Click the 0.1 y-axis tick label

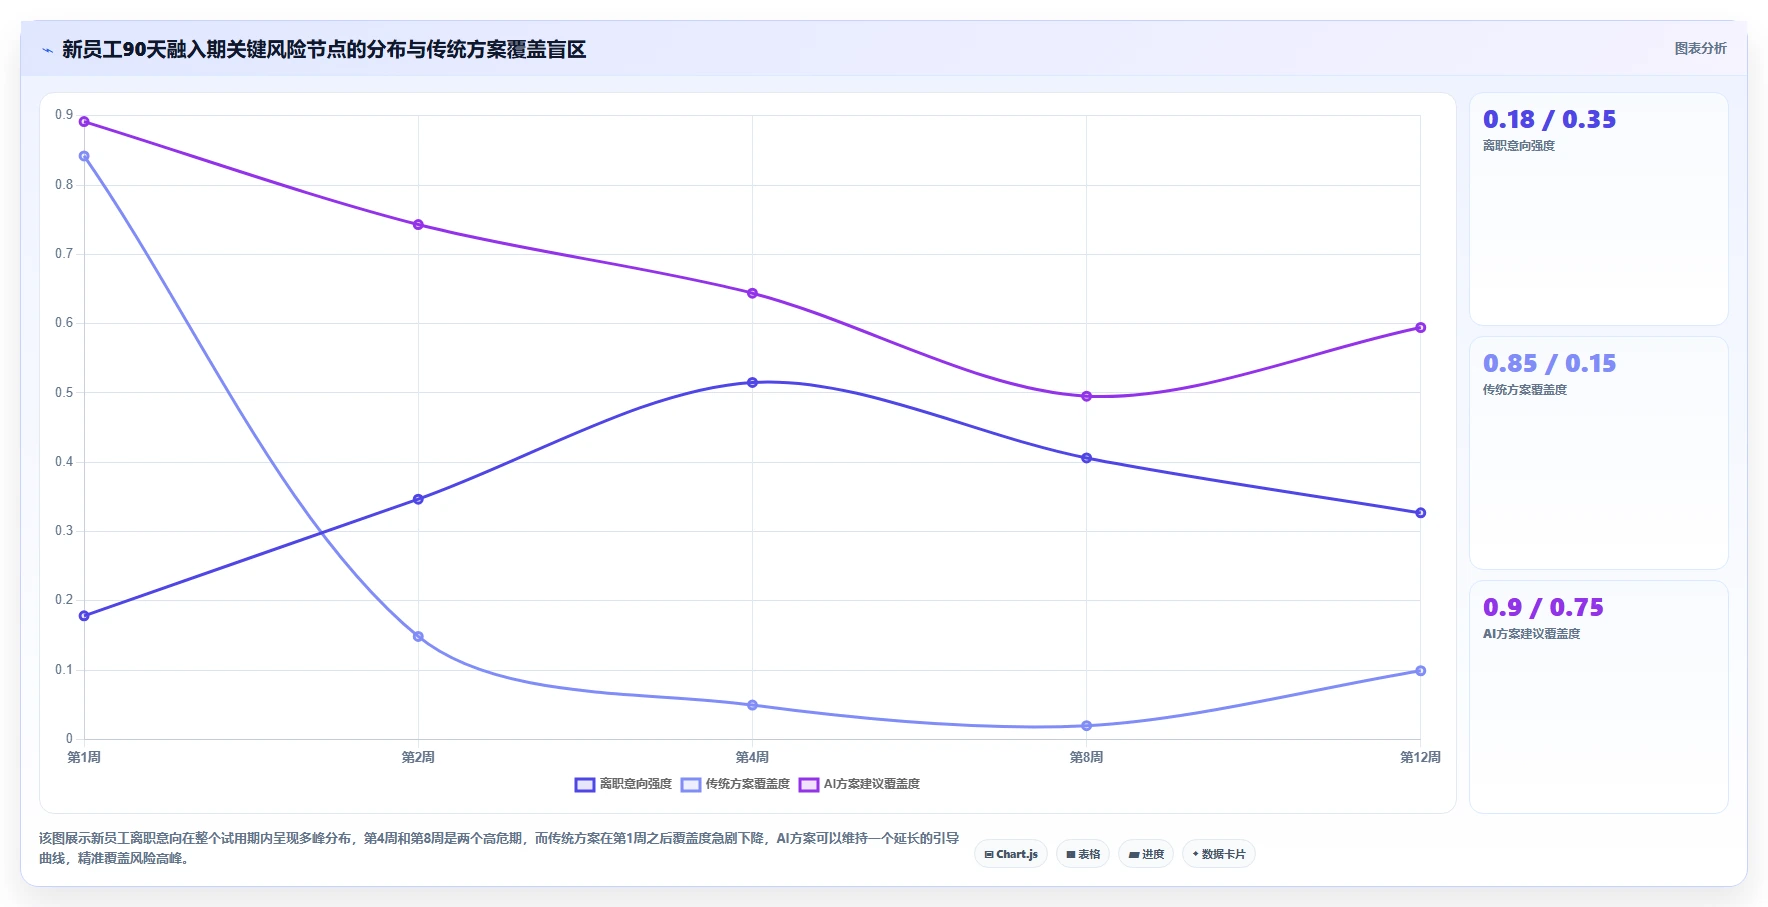(64, 670)
